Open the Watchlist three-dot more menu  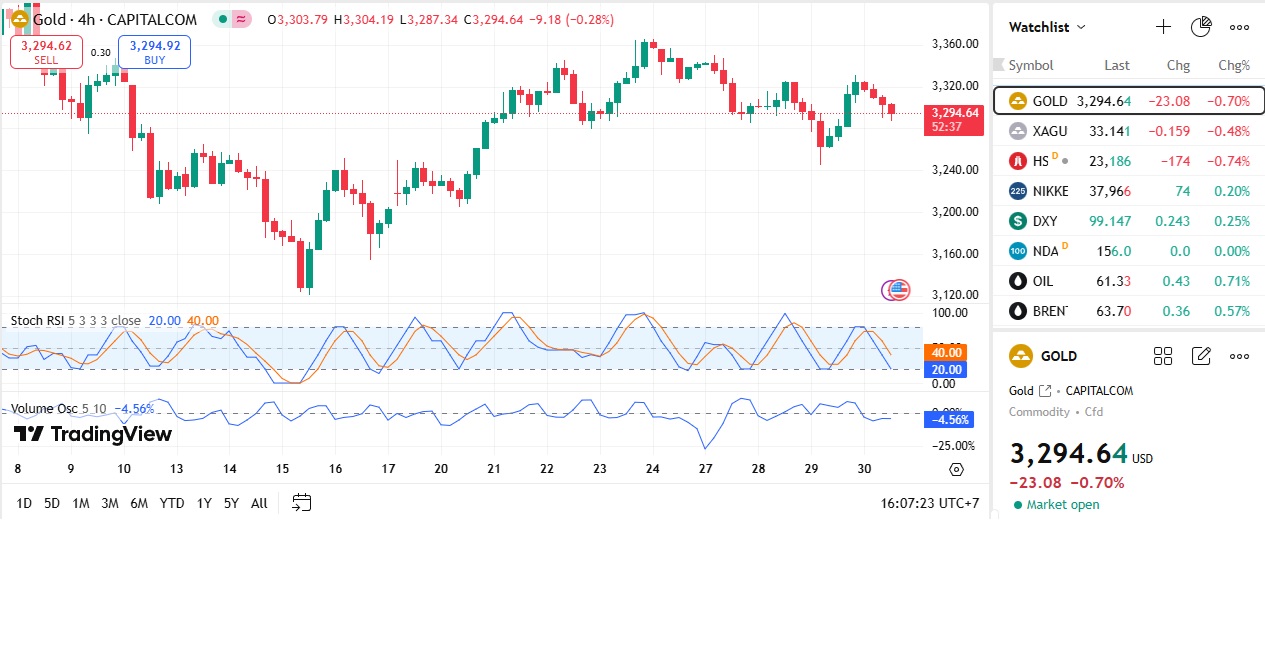[1239, 27]
